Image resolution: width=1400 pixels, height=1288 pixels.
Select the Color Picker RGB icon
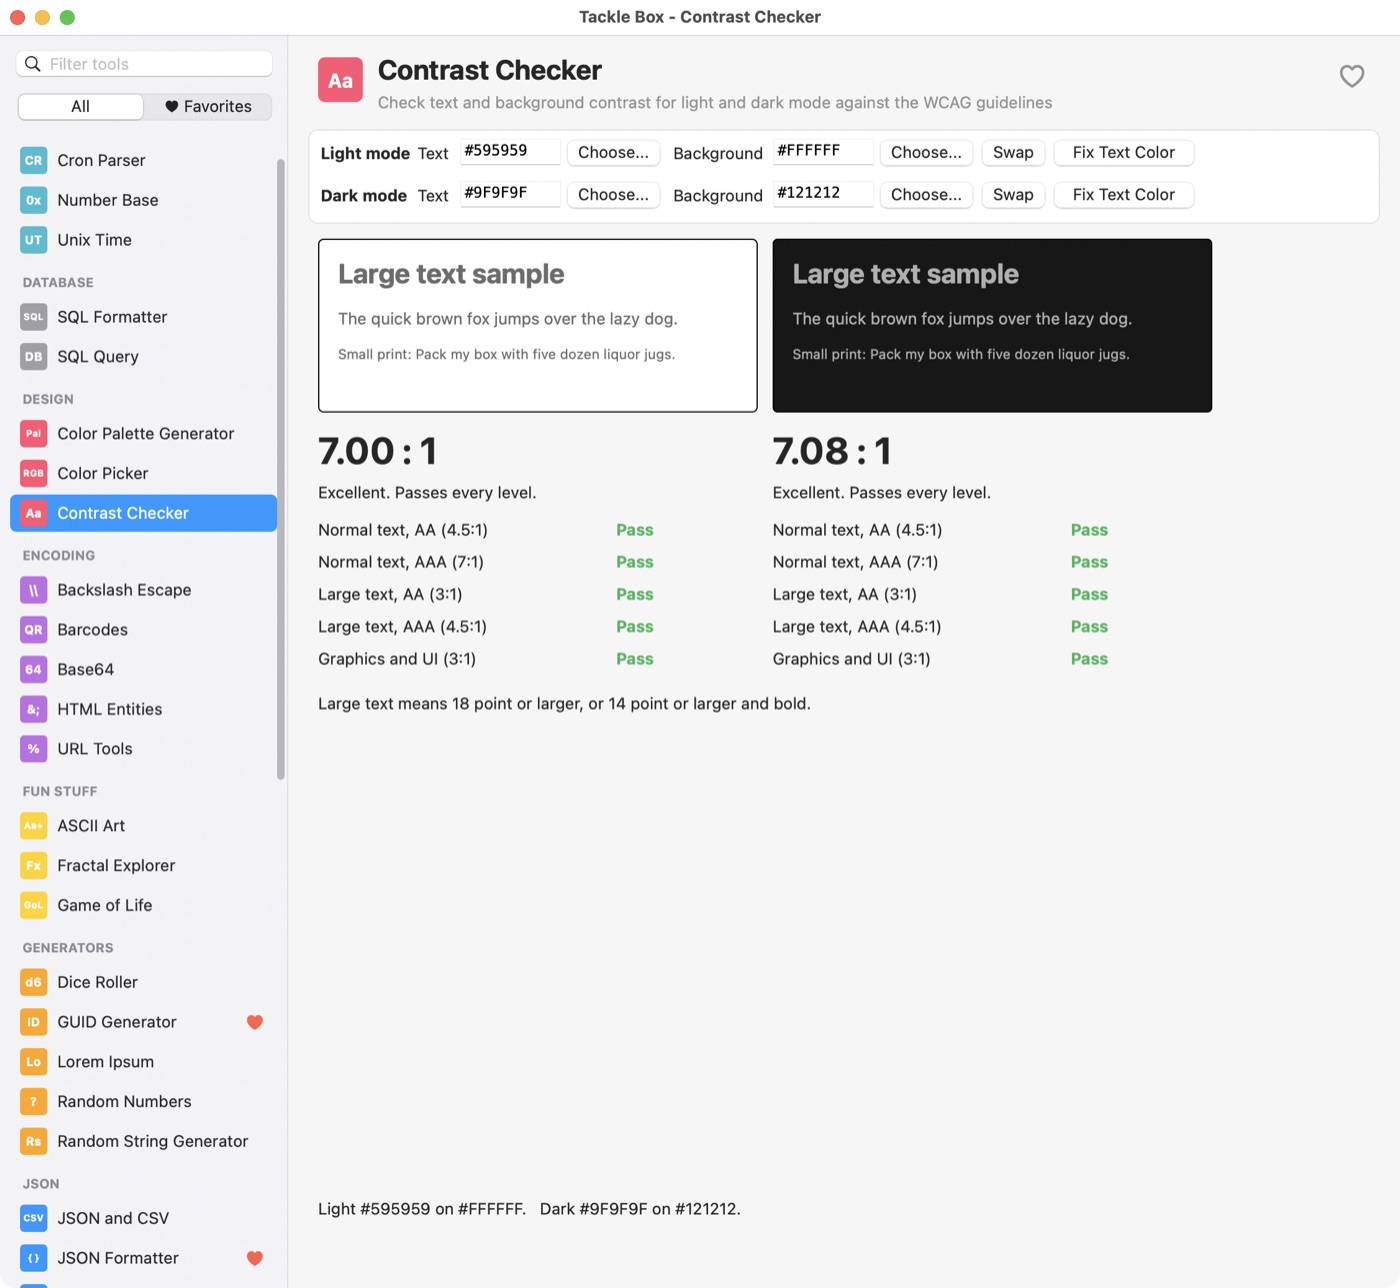(x=33, y=474)
